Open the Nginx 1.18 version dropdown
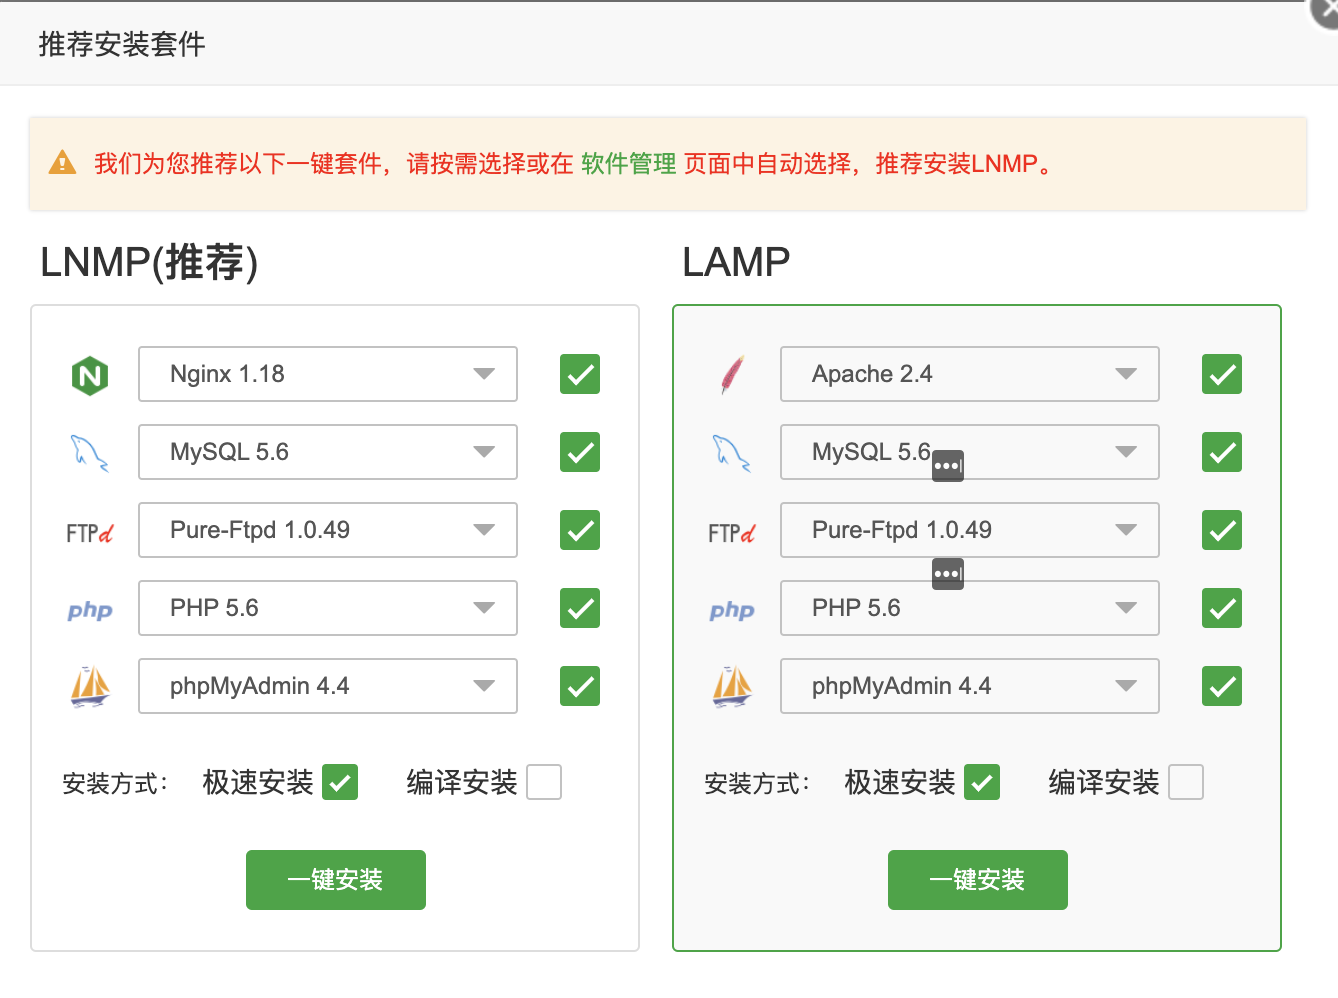Viewport: 1338px width, 998px height. pos(328,374)
